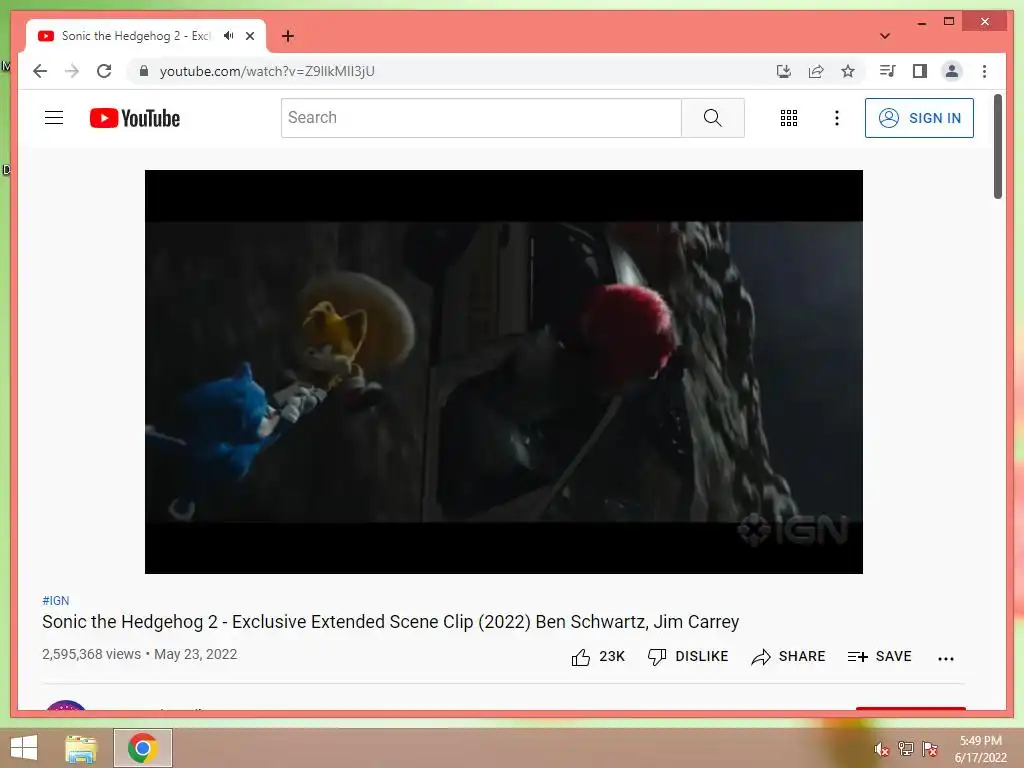Bookmark this page with the star icon

click(848, 71)
